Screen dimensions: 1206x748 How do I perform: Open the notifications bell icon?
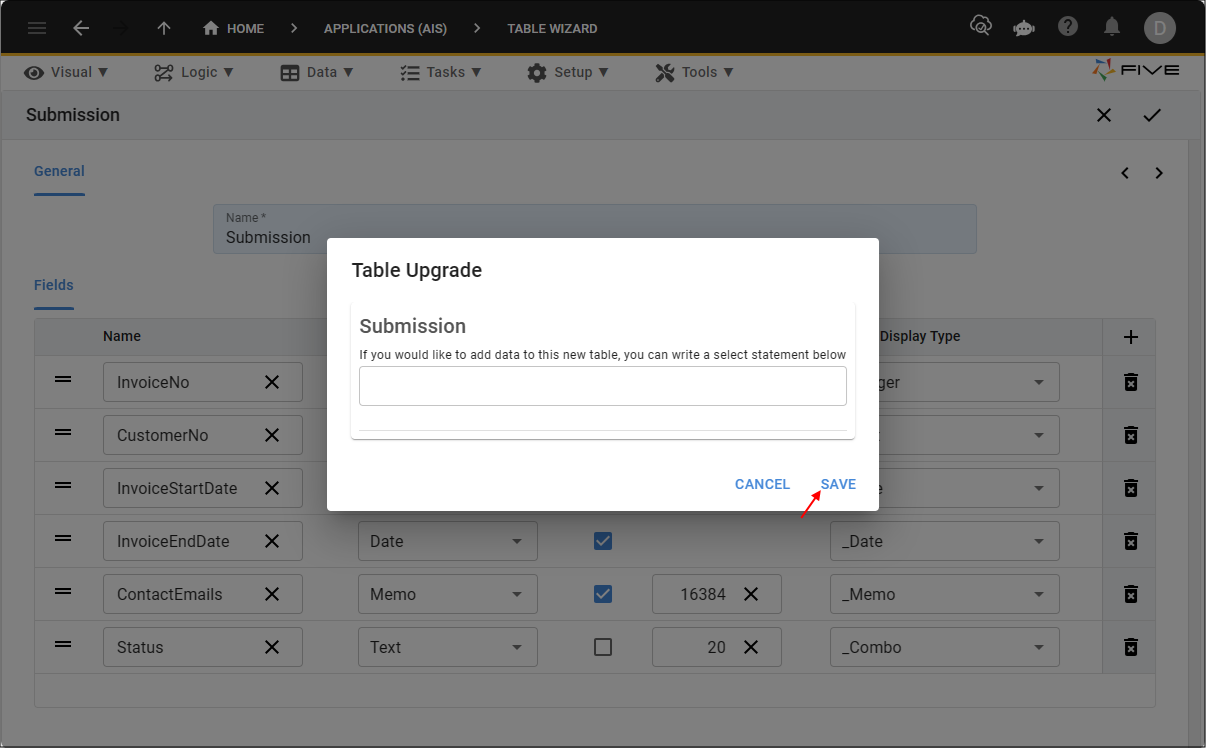point(1112,27)
